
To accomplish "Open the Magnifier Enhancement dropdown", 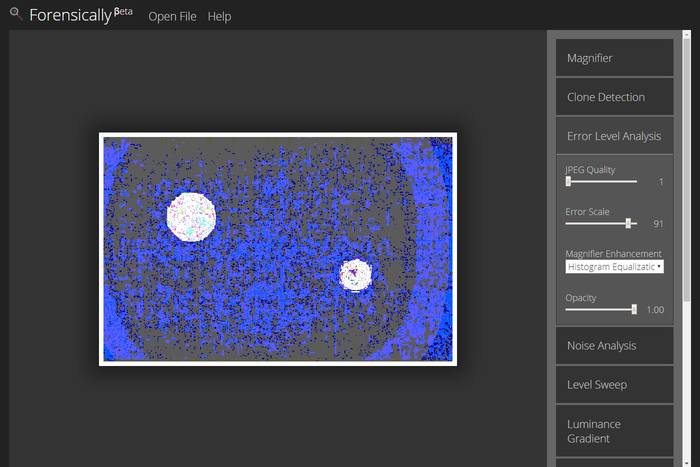I will click(x=614, y=267).
